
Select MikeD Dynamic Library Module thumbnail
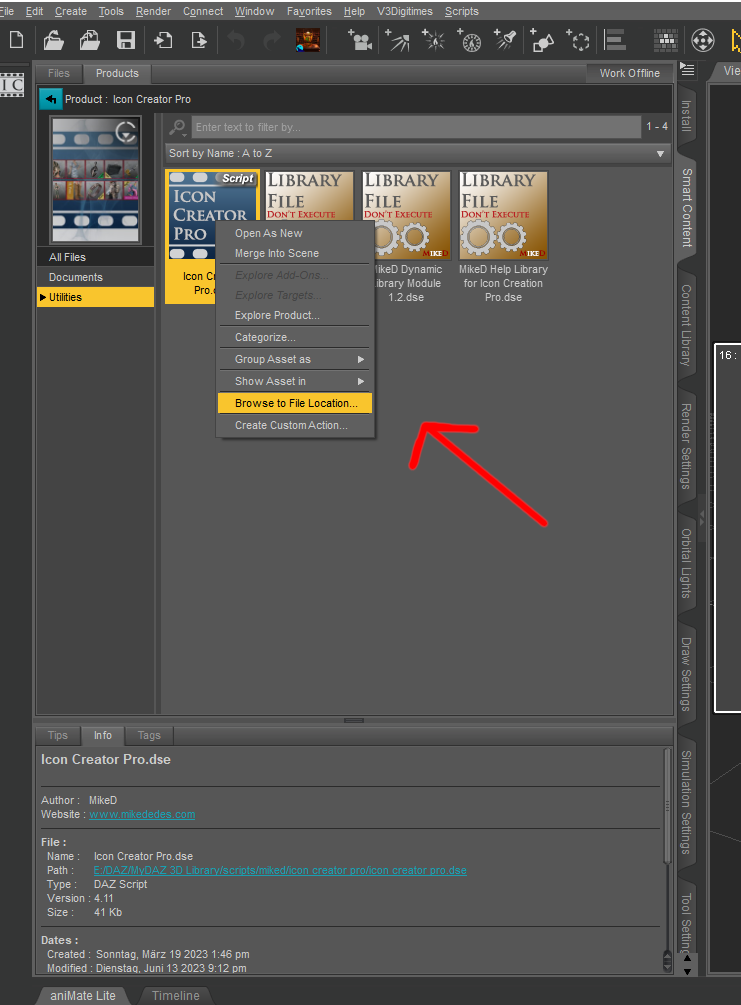(406, 215)
